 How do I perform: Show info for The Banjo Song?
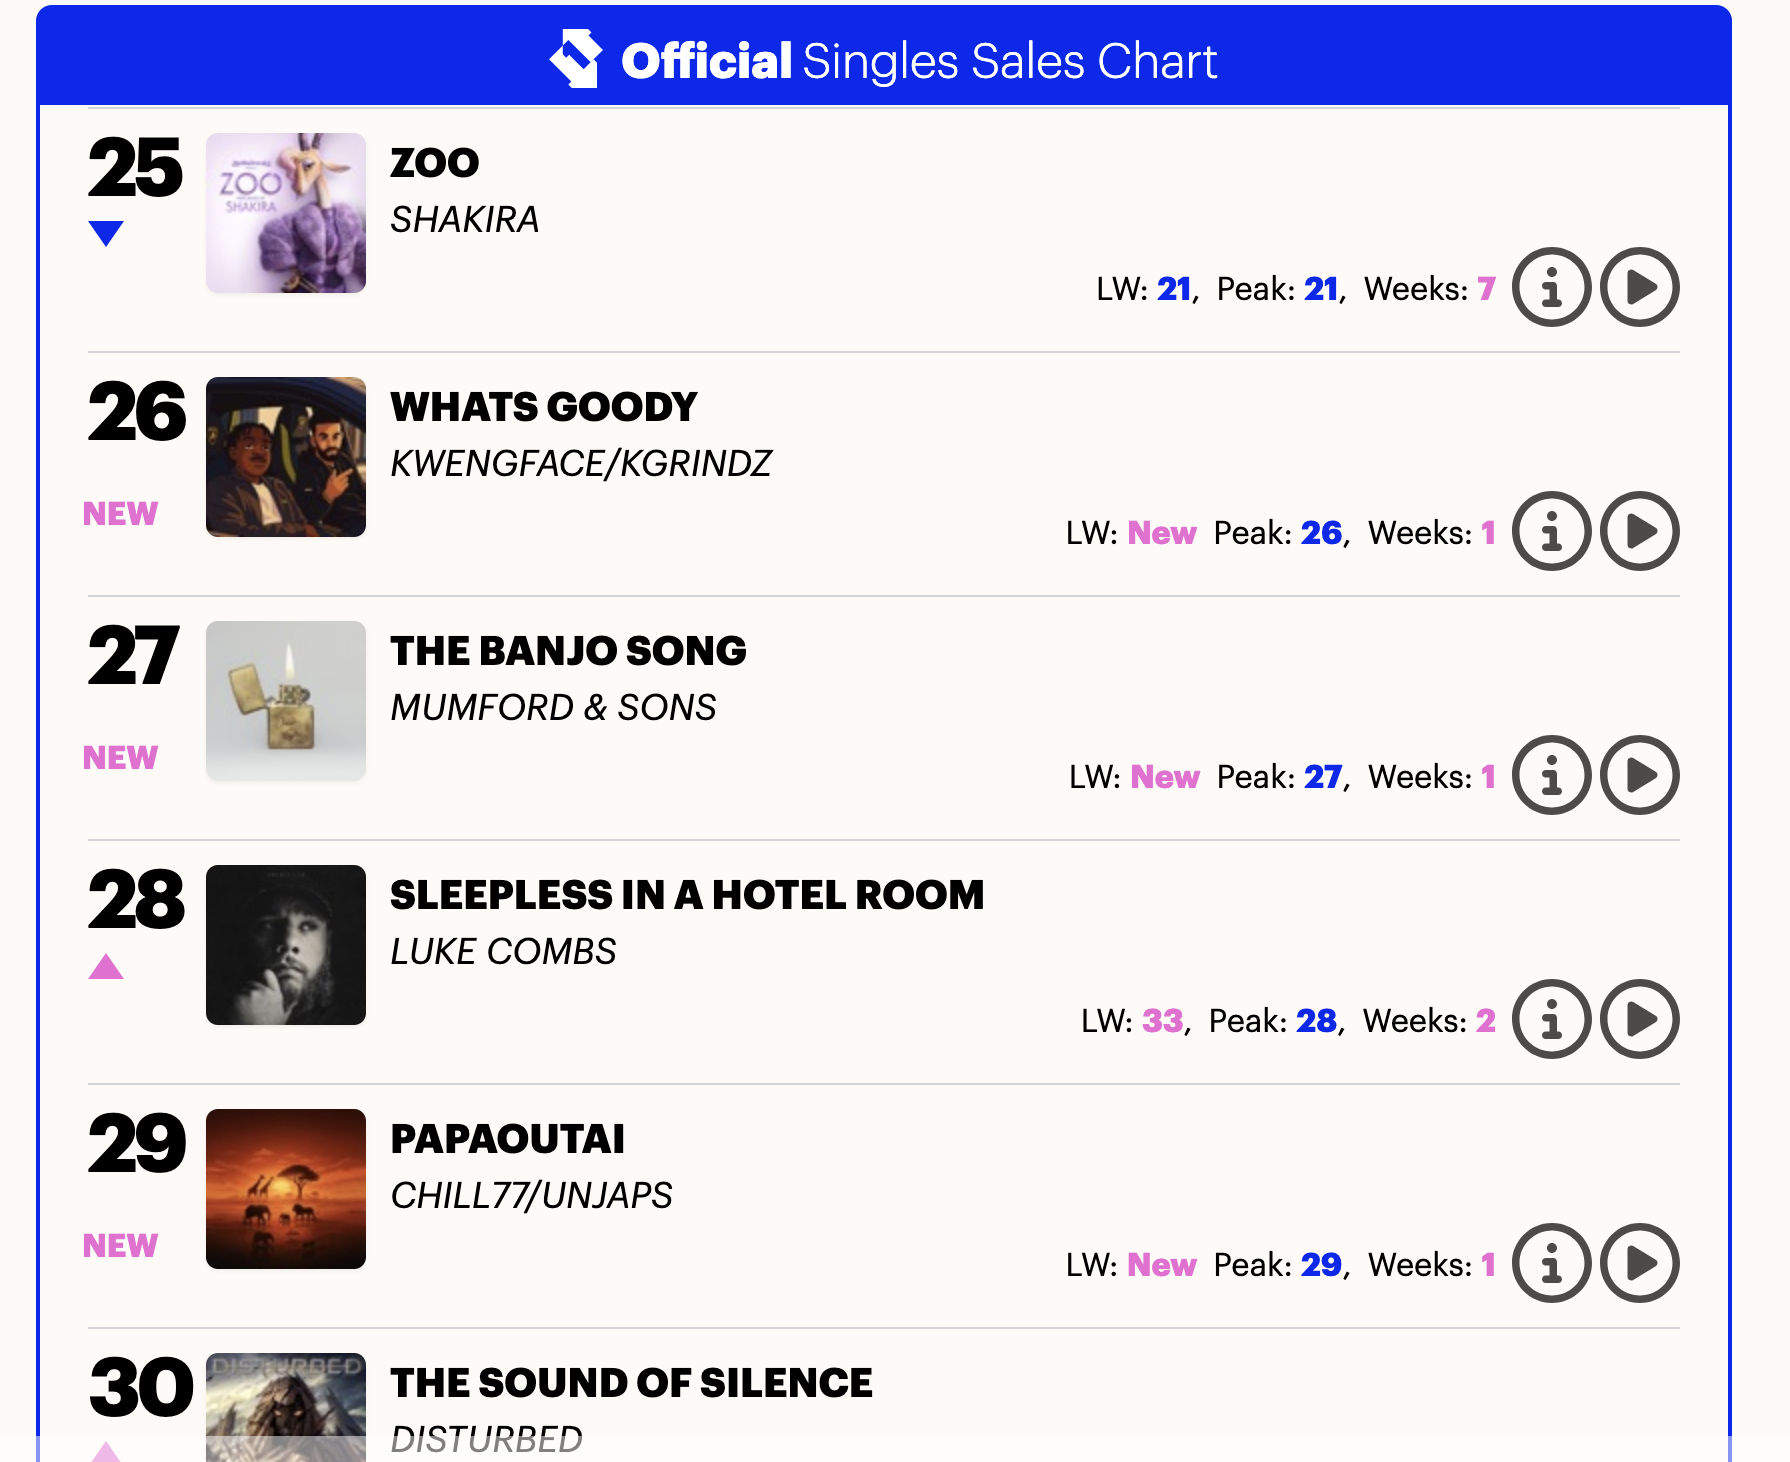point(1551,776)
